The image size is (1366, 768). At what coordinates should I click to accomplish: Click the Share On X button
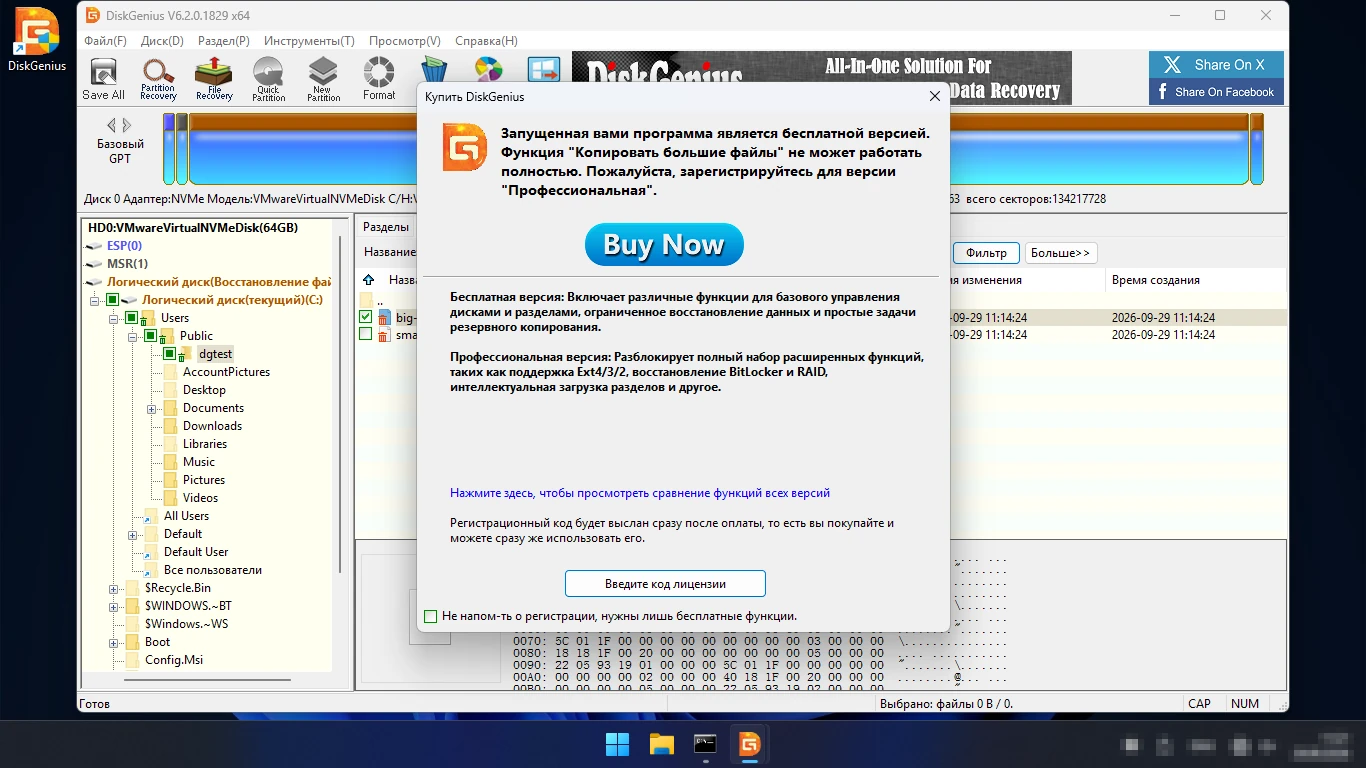pyautogui.click(x=1216, y=65)
